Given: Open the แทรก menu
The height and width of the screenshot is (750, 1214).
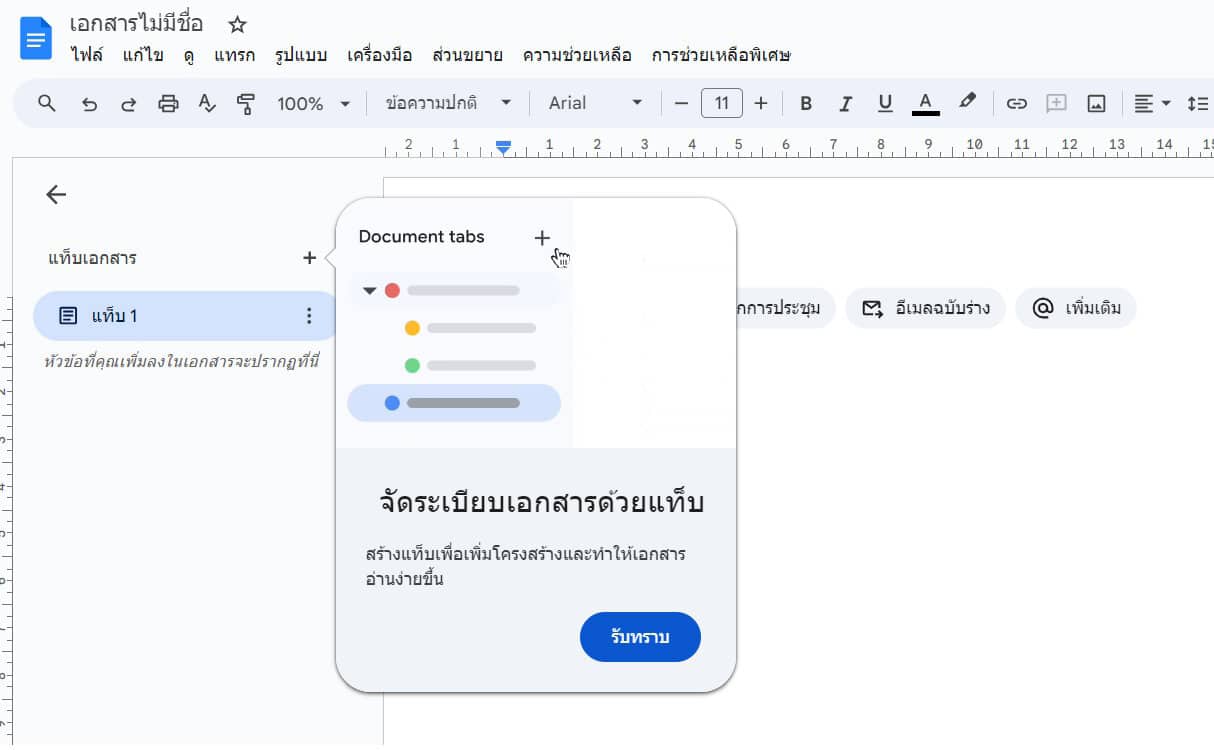Looking at the screenshot, I should [x=234, y=55].
